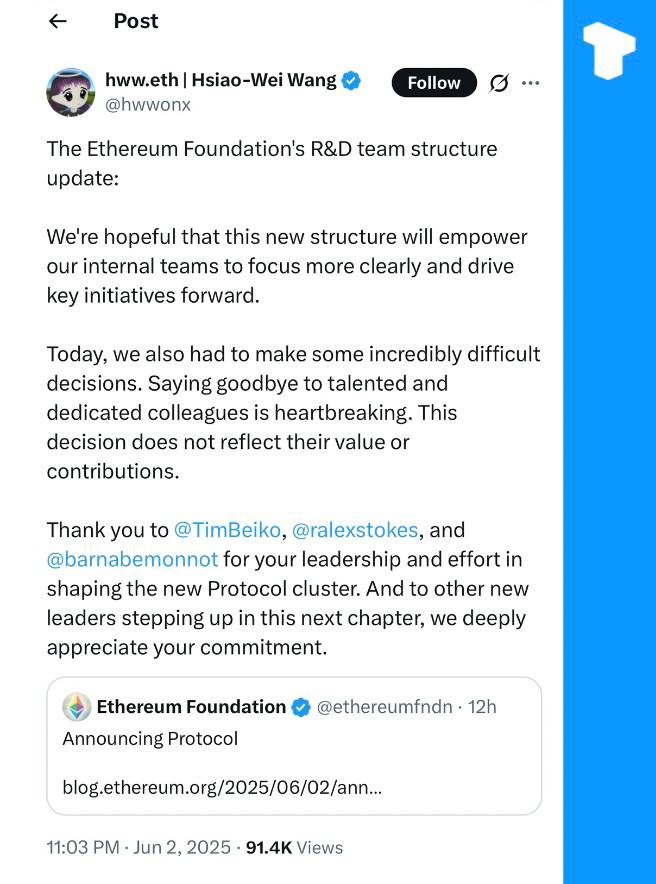Click the 91.4K Views count
656x884 pixels.
(294, 847)
